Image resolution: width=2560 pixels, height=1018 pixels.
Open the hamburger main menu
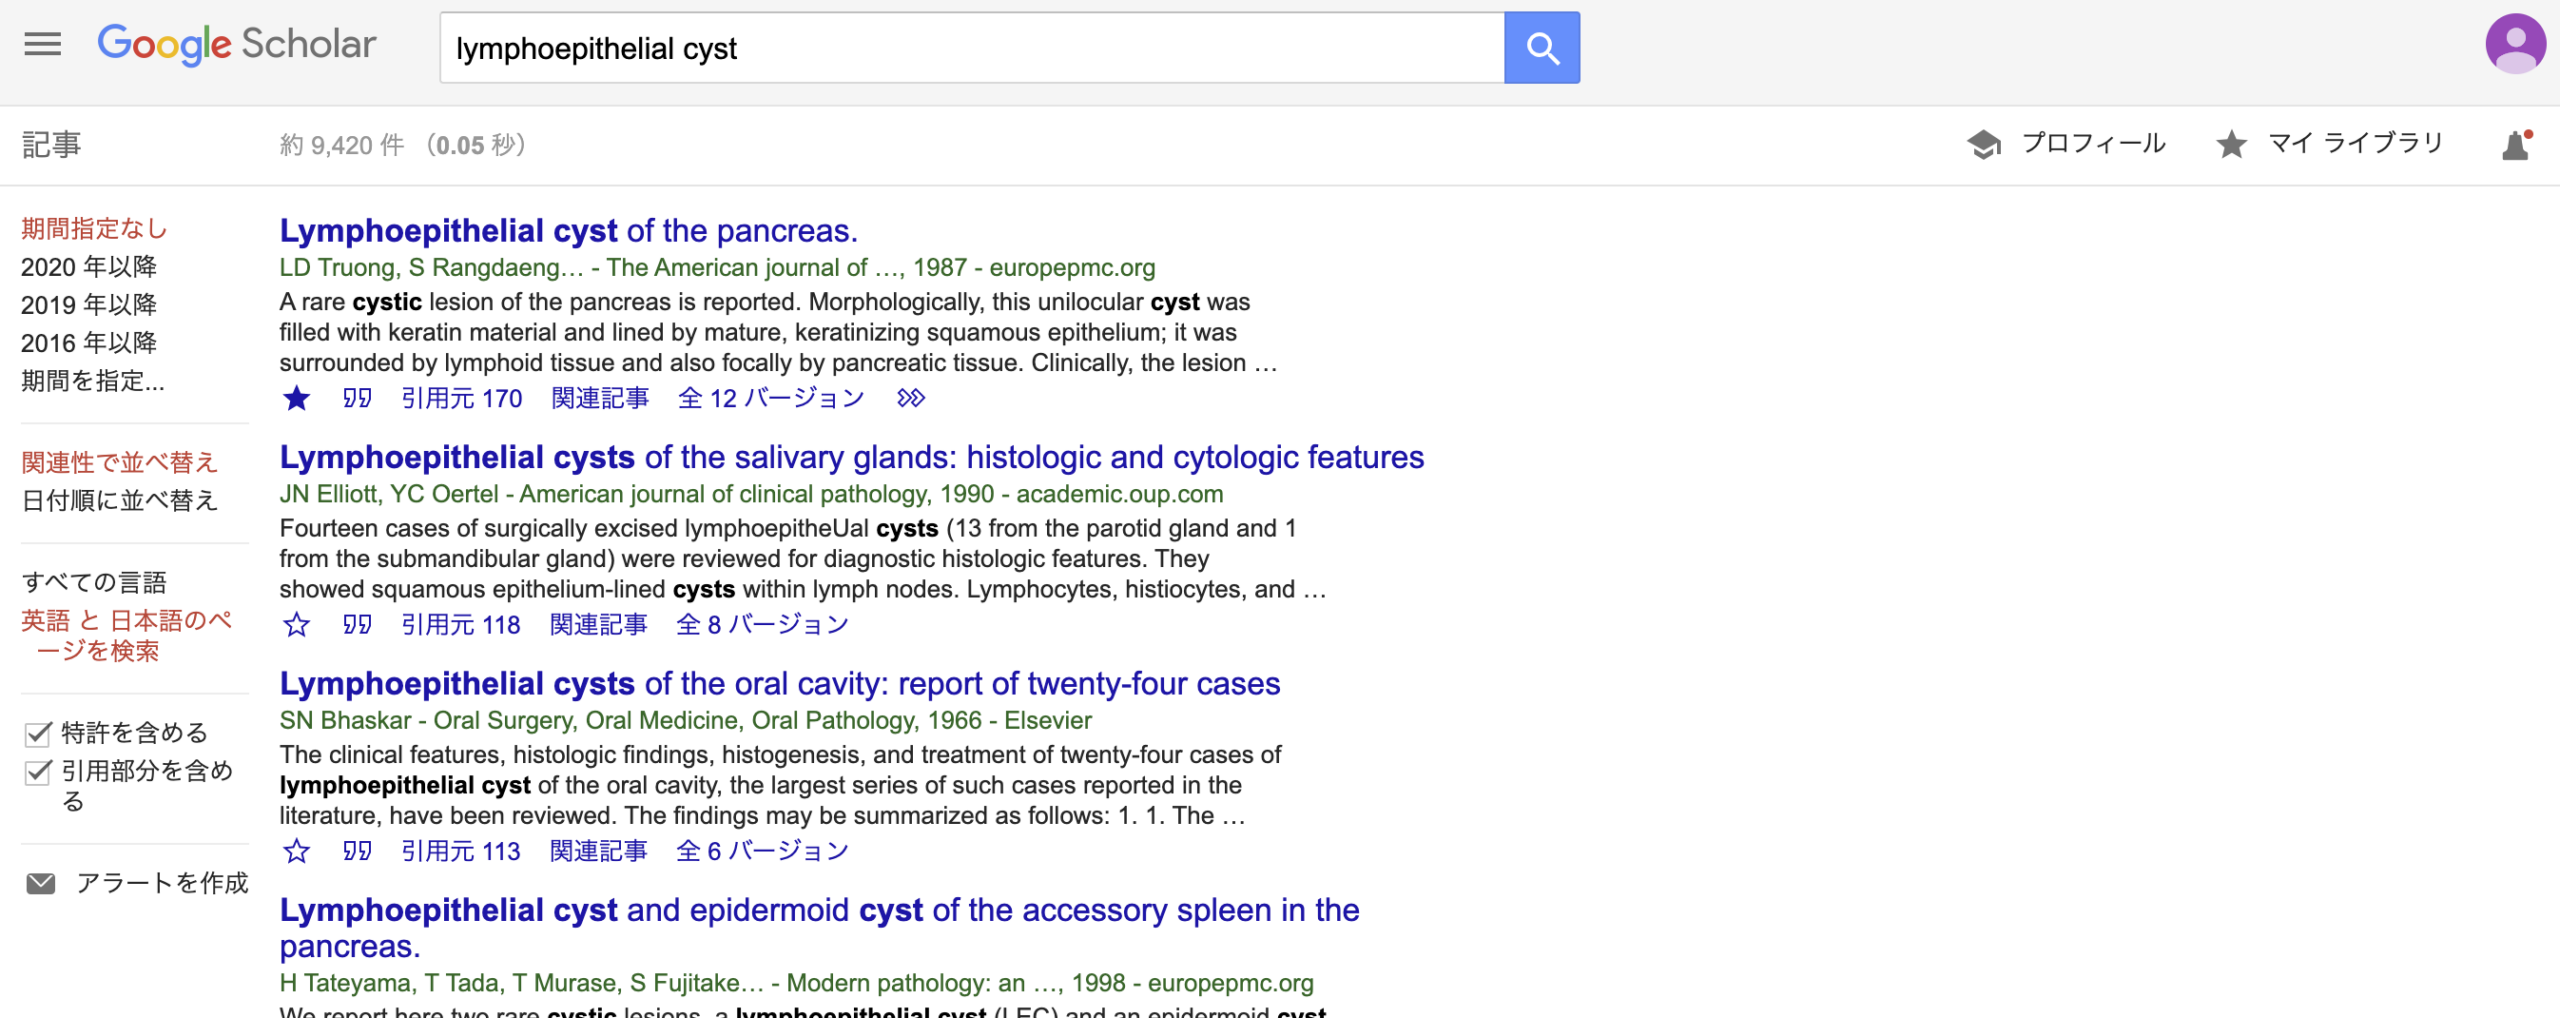click(42, 44)
